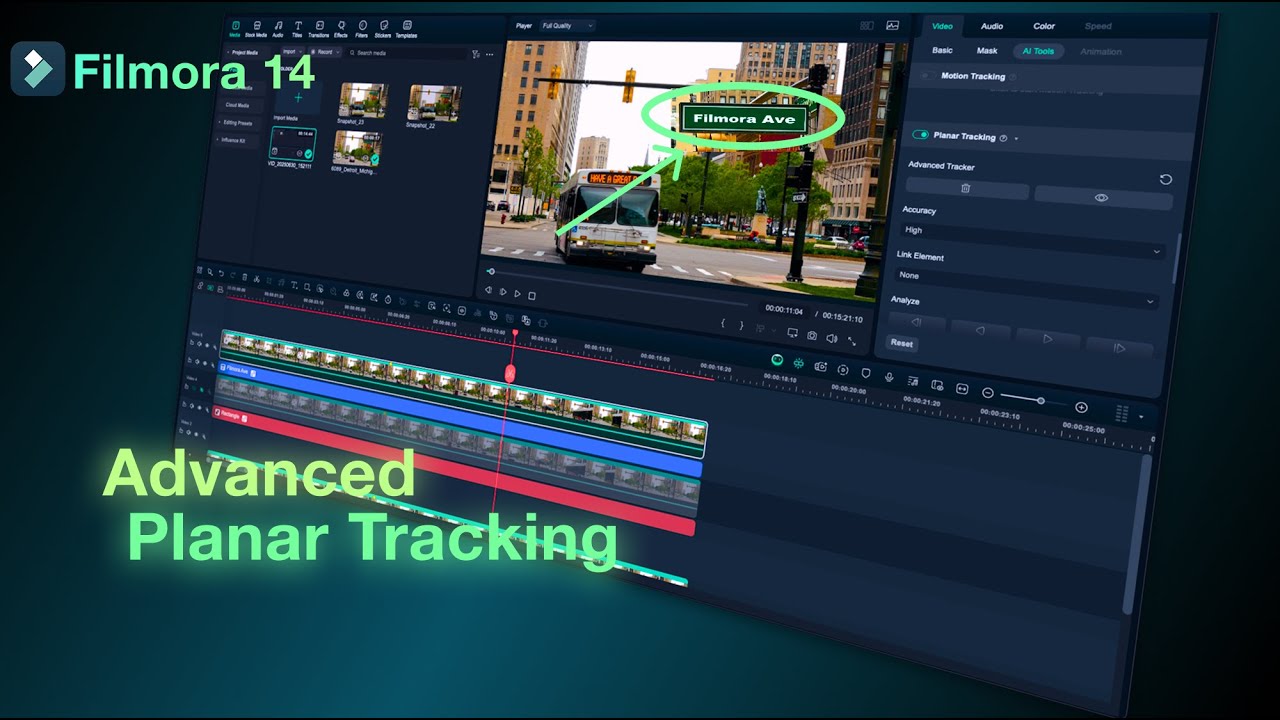Viewport: 1280px width, 720px height.
Task: Select the Cloud Media sidebar item
Action: tap(237, 104)
